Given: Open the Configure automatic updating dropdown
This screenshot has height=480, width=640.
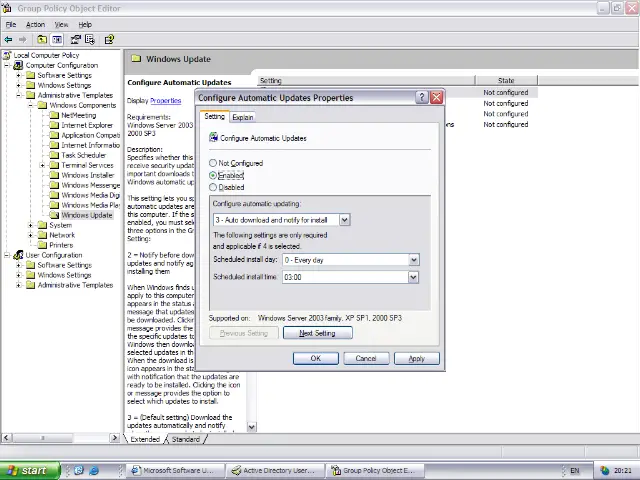Looking at the screenshot, I should (344, 220).
